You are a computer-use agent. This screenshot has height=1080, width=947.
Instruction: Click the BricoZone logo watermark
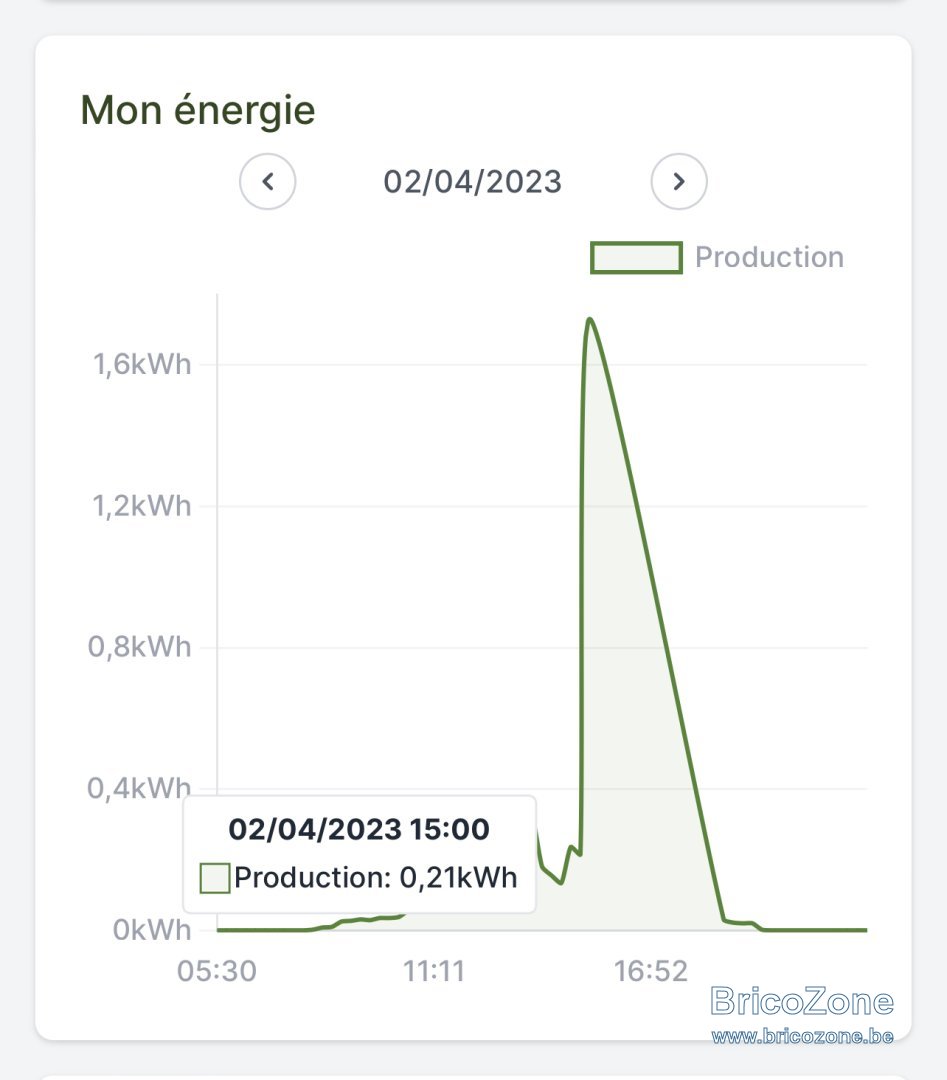pos(802,1001)
